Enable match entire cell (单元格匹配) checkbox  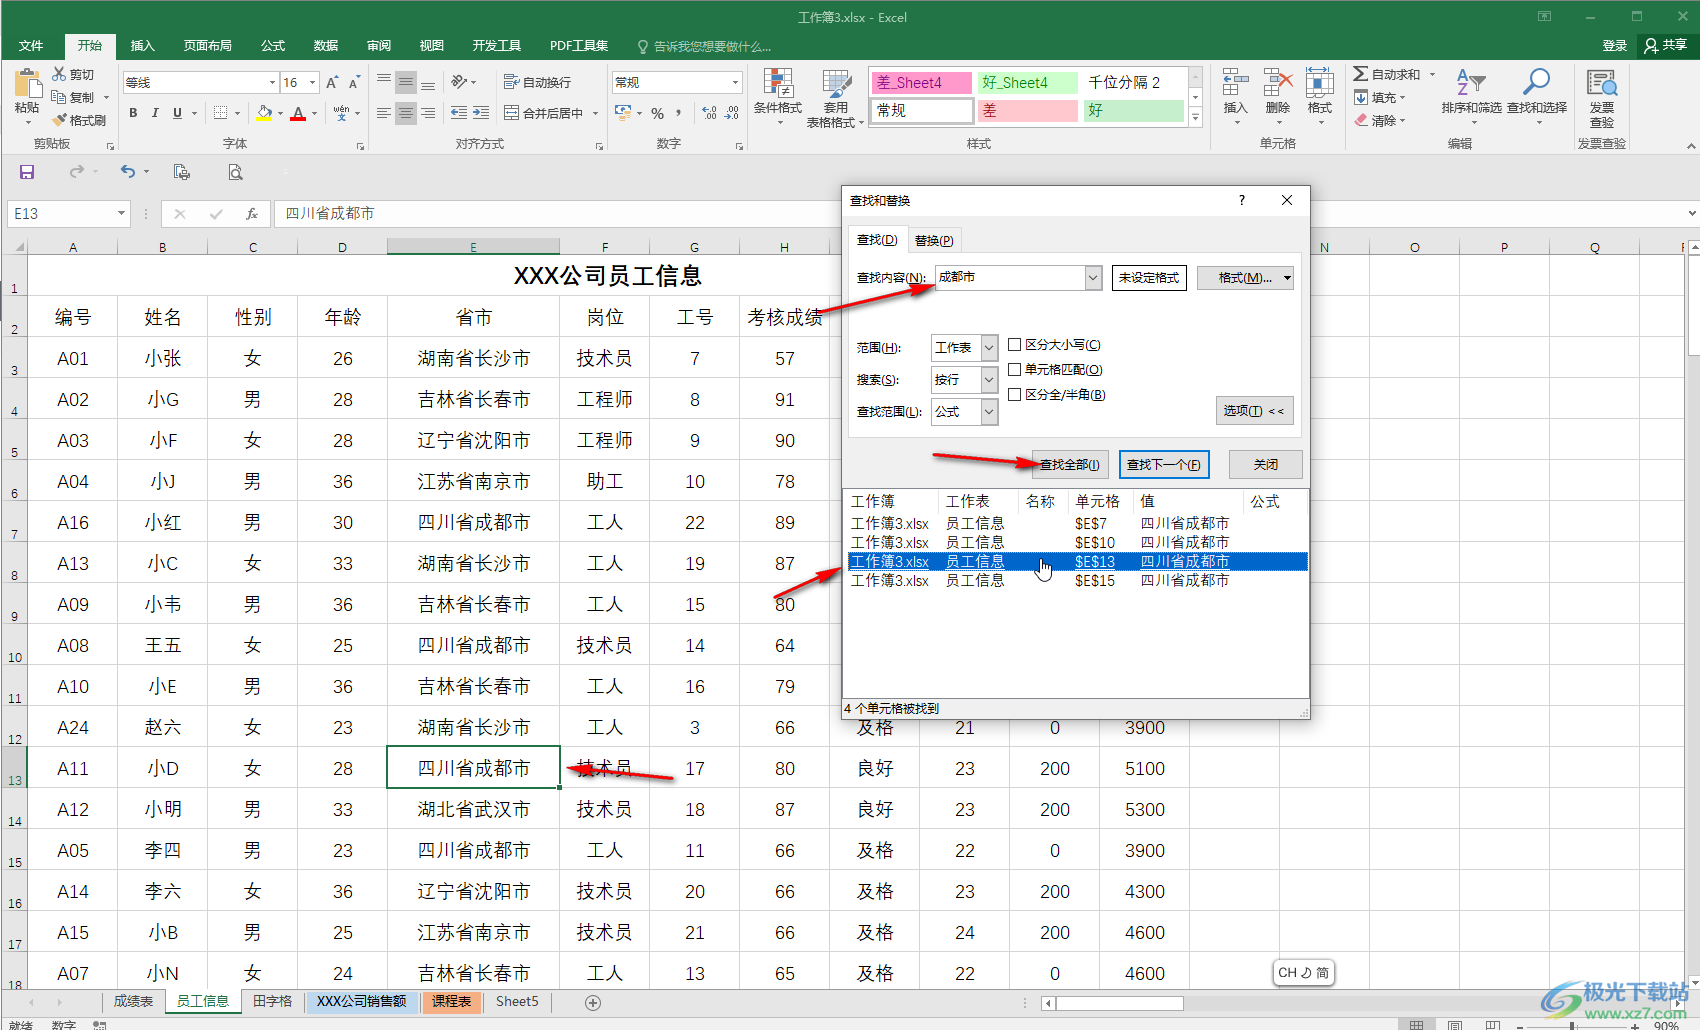pyautogui.click(x=1014, y=370)
